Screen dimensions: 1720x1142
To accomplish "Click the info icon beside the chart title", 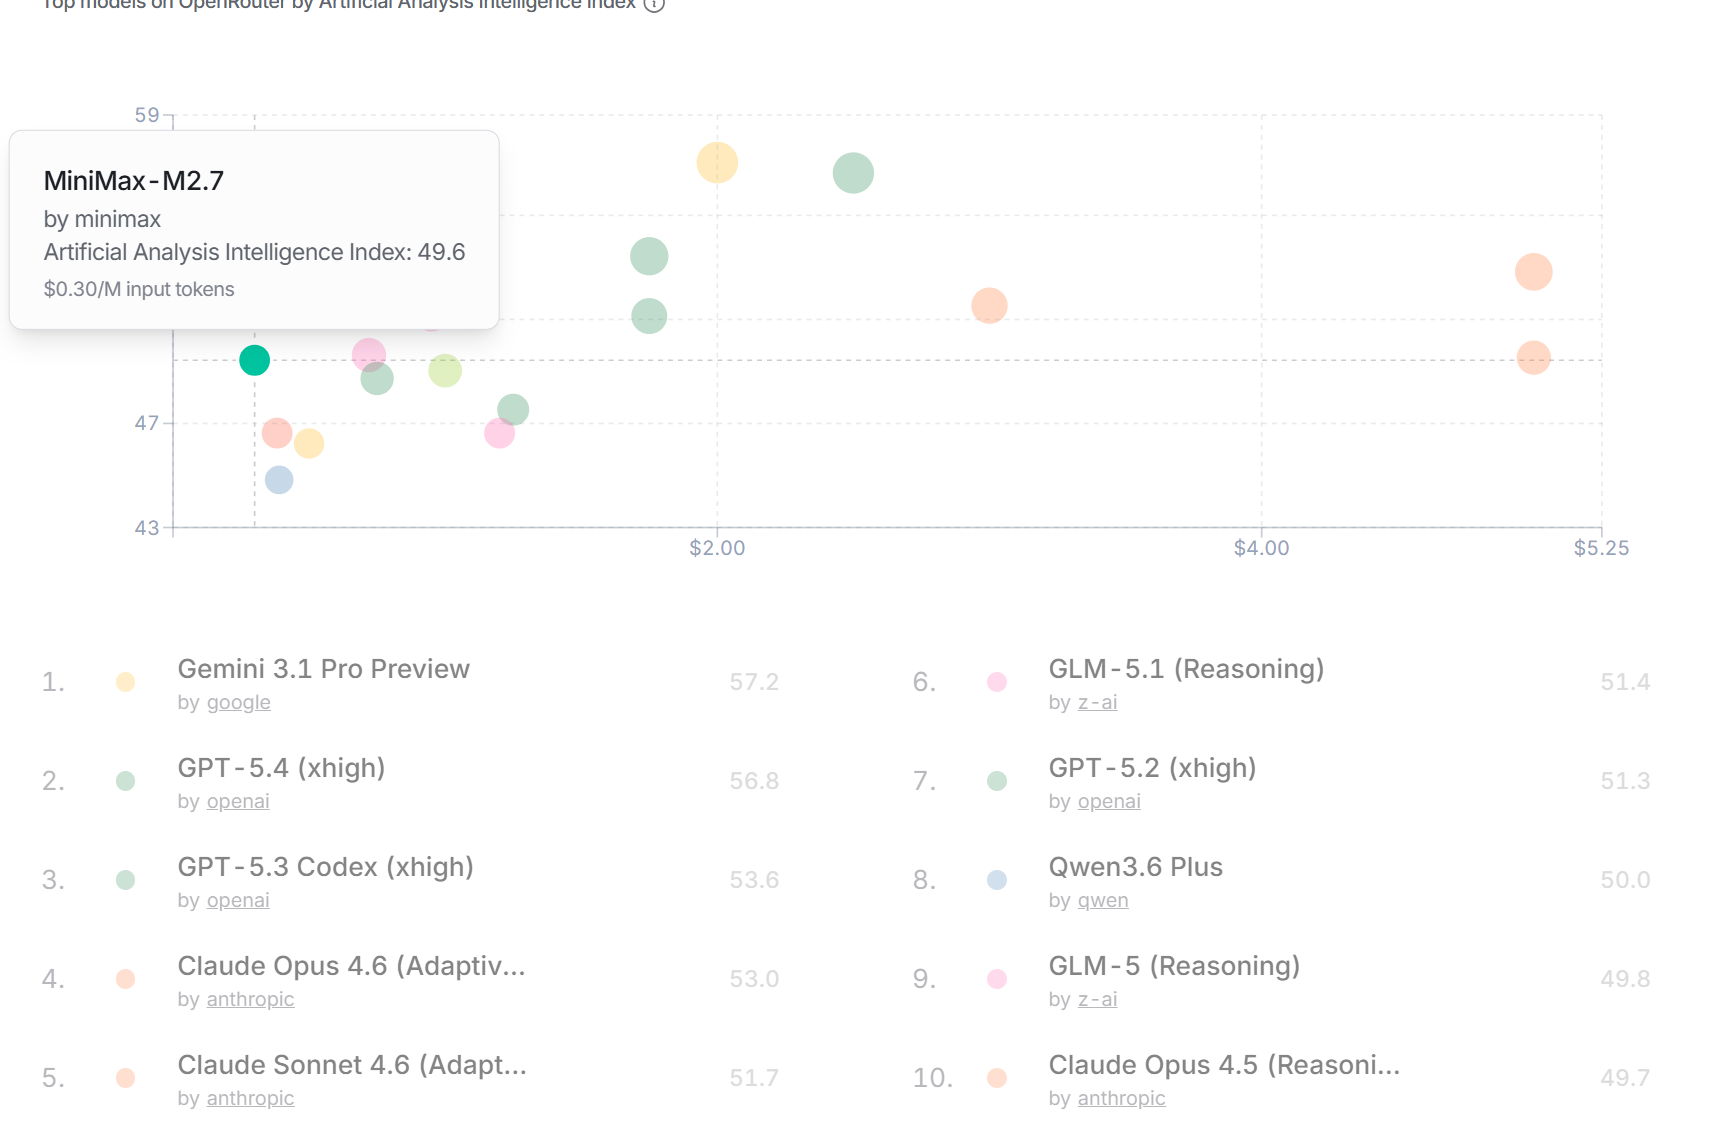I will (654, 4).
